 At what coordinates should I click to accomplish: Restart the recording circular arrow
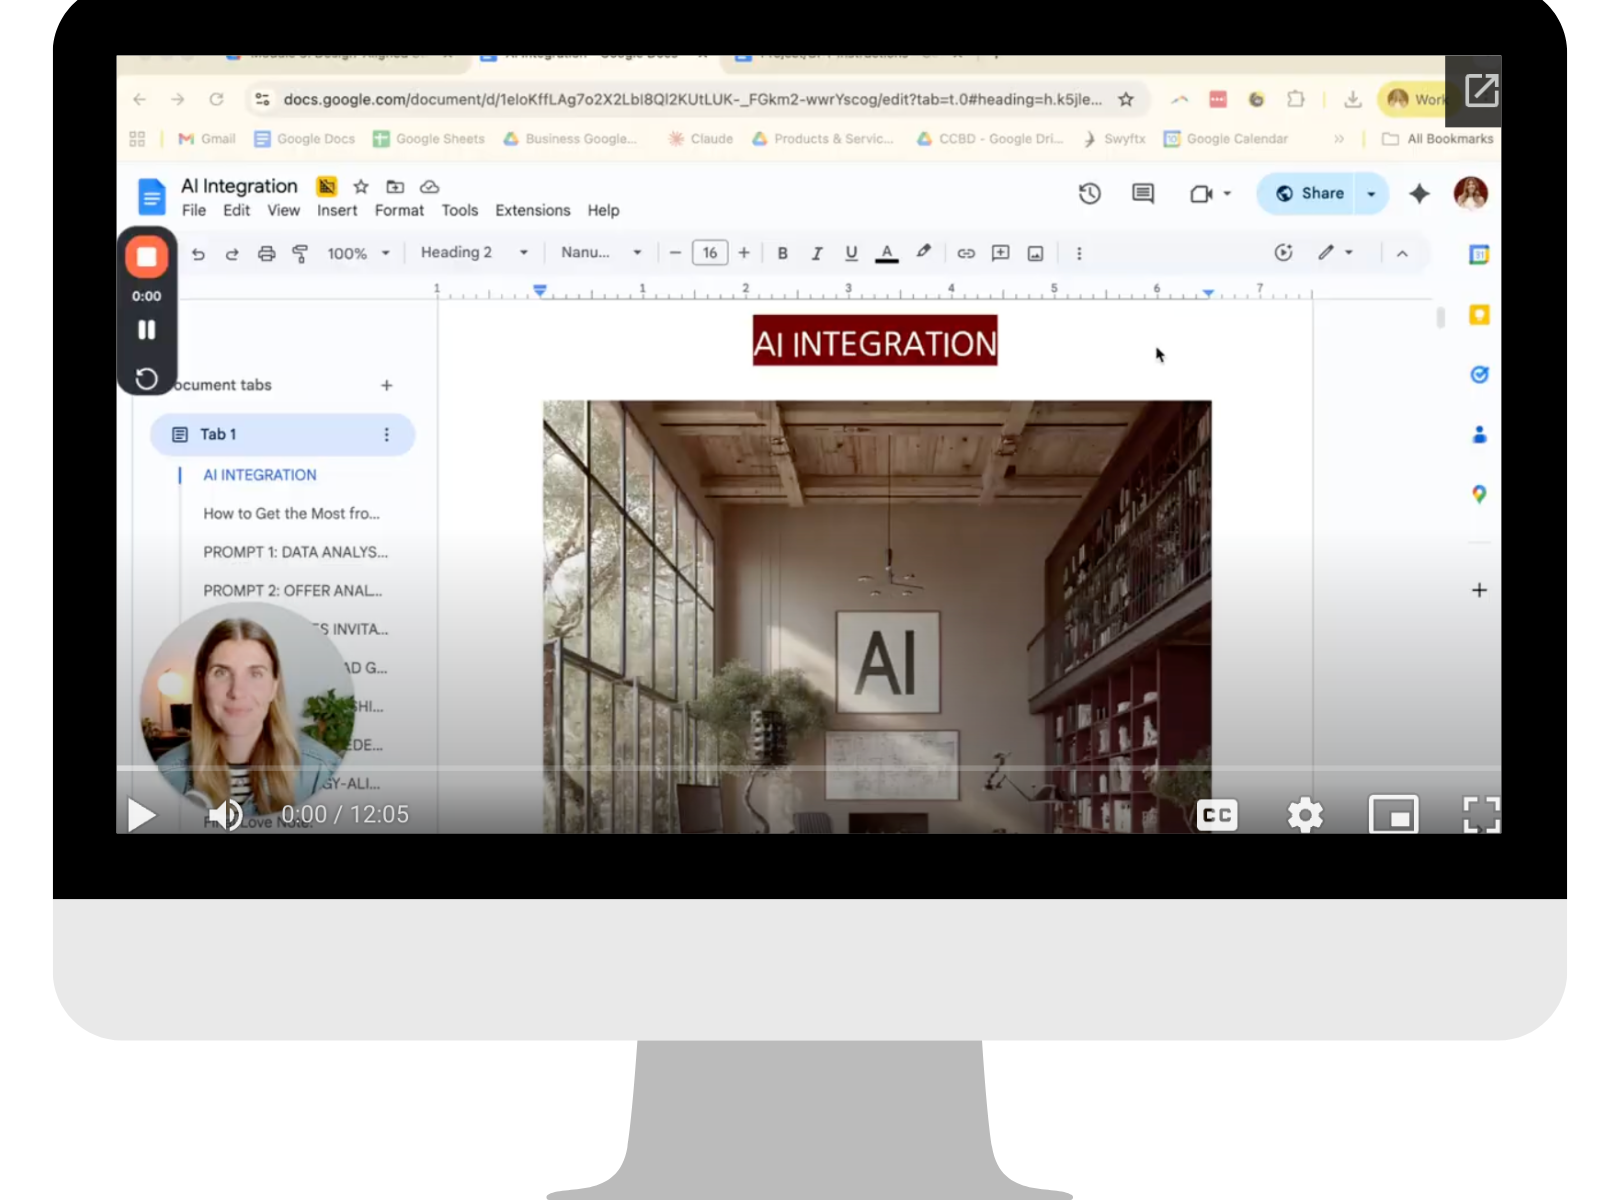(x=147, y=379)
